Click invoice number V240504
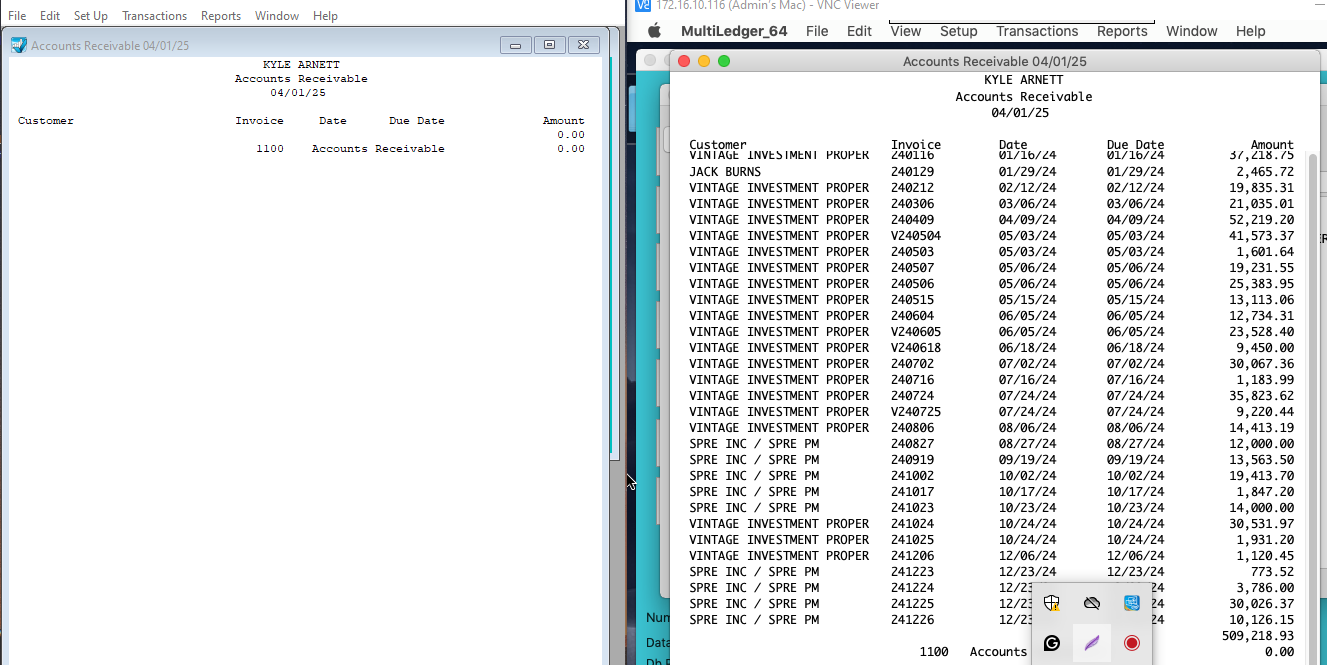1327x665 pixels. pyautogui.click(x=916, y=236)
